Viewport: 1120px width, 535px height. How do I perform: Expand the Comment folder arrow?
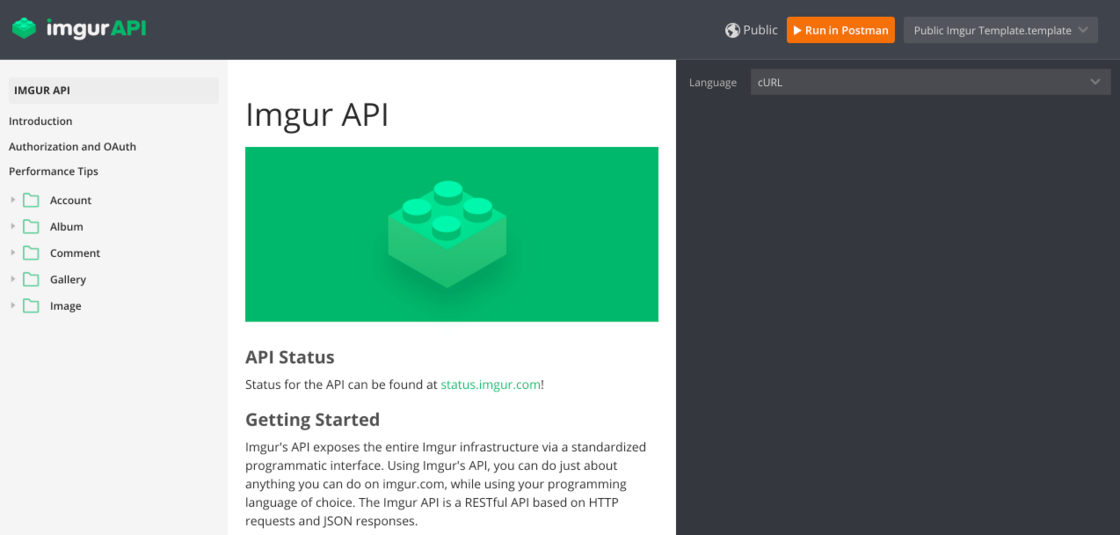tap(13, 253)
